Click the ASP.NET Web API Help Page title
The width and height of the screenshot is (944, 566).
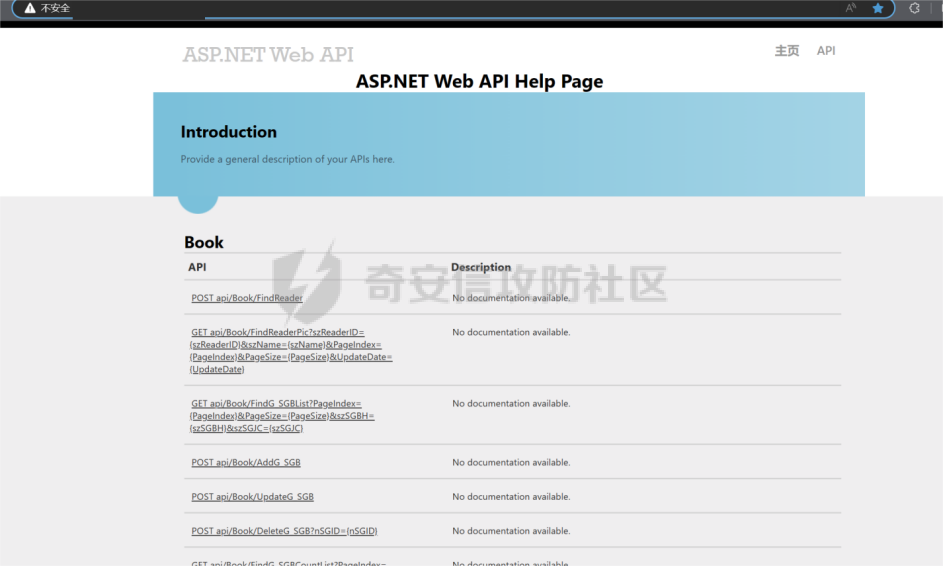479,82
